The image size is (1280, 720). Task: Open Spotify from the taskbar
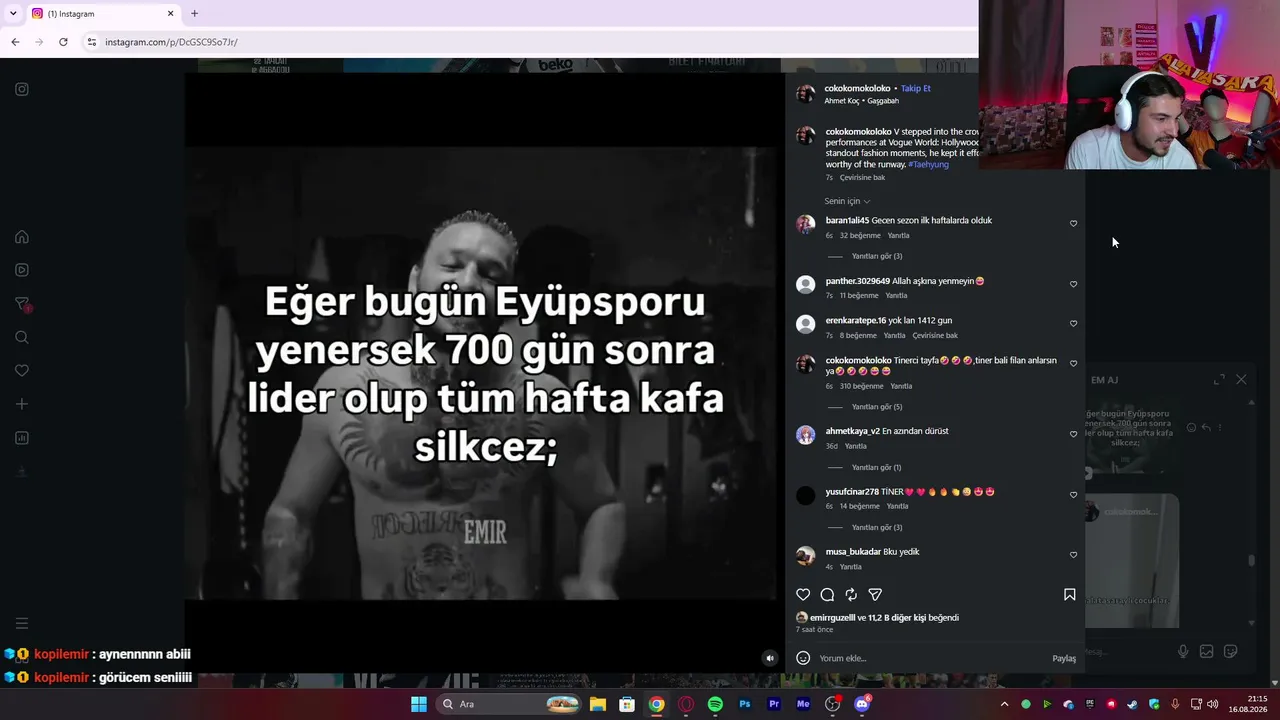click(x=715, y=704)
